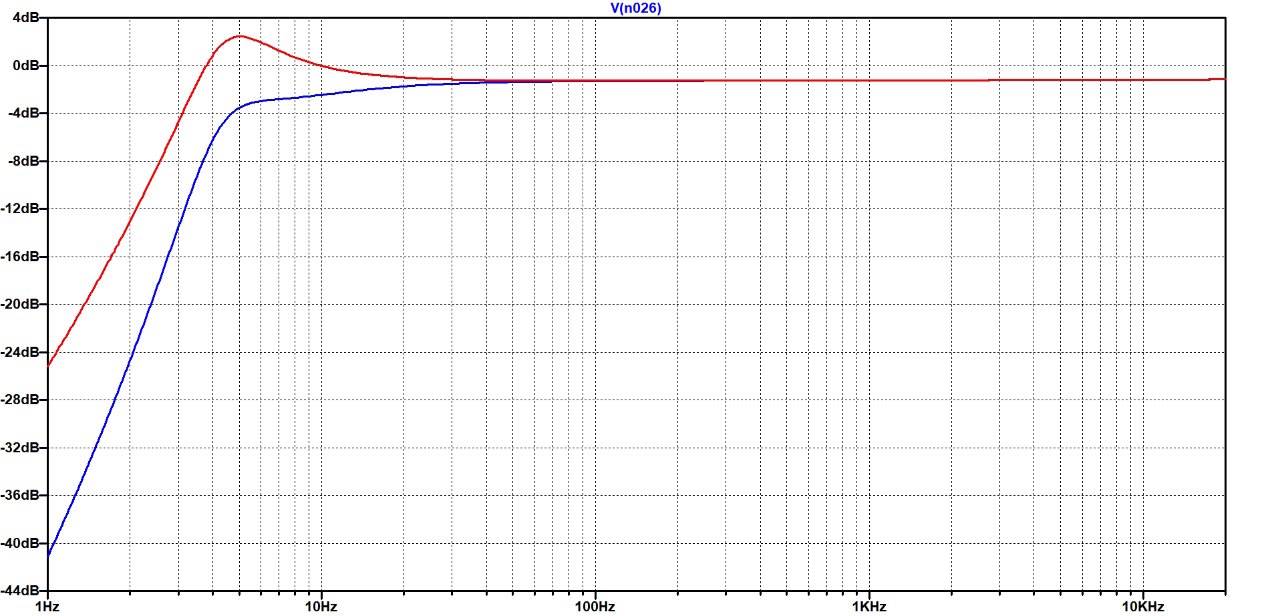Screen dimensions: 1280x616
Task: Click the -20dB vertical axis label
Action: pyautogui.click(x=25, y=305)
